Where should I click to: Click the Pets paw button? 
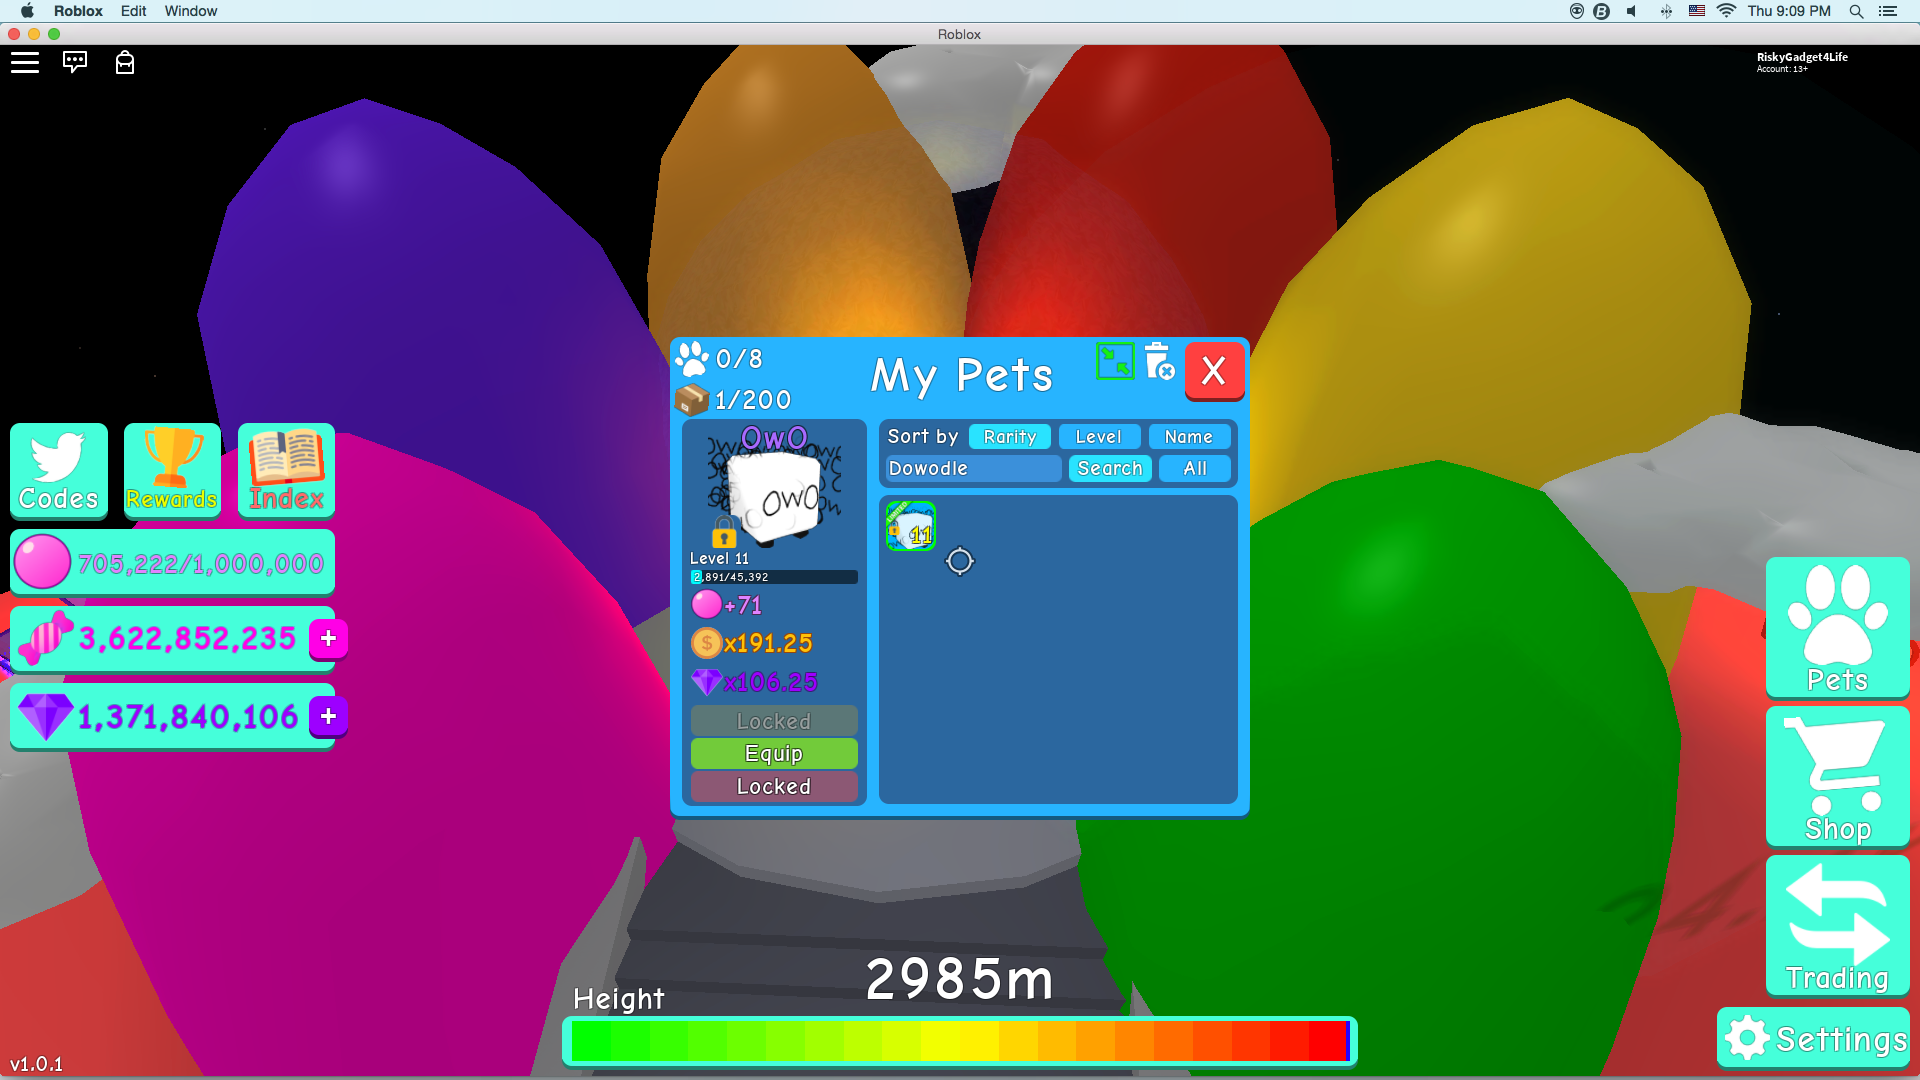pyautogui.click(x=1837, y=627)
